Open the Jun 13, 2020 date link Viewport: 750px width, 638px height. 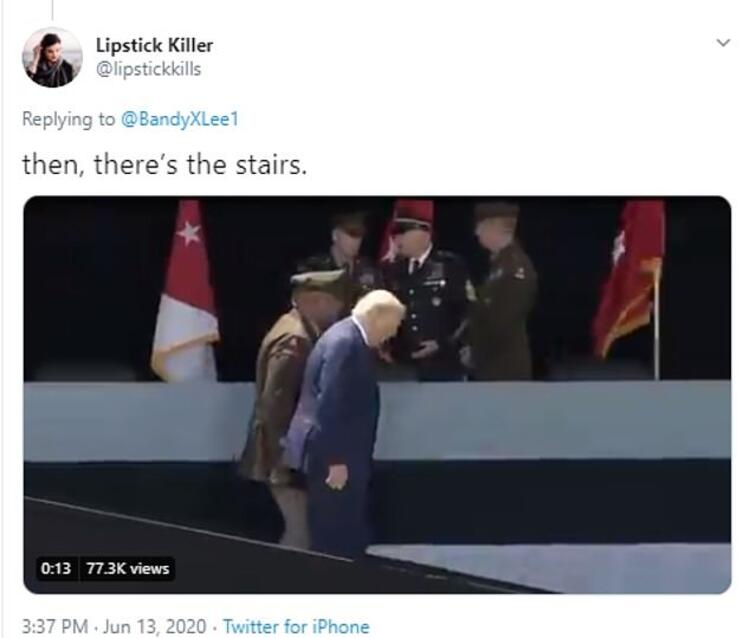pos(154,627)
